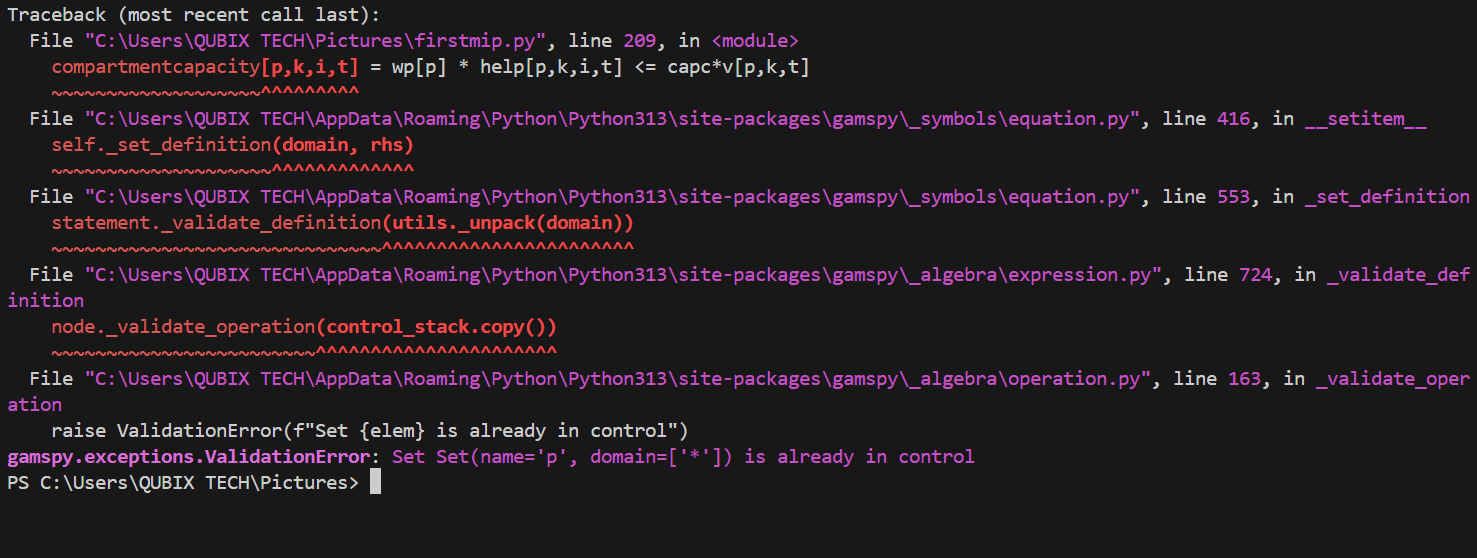Click the gamspy.exceptions.ValidationError error name
1477x558 pixels.
188,457
